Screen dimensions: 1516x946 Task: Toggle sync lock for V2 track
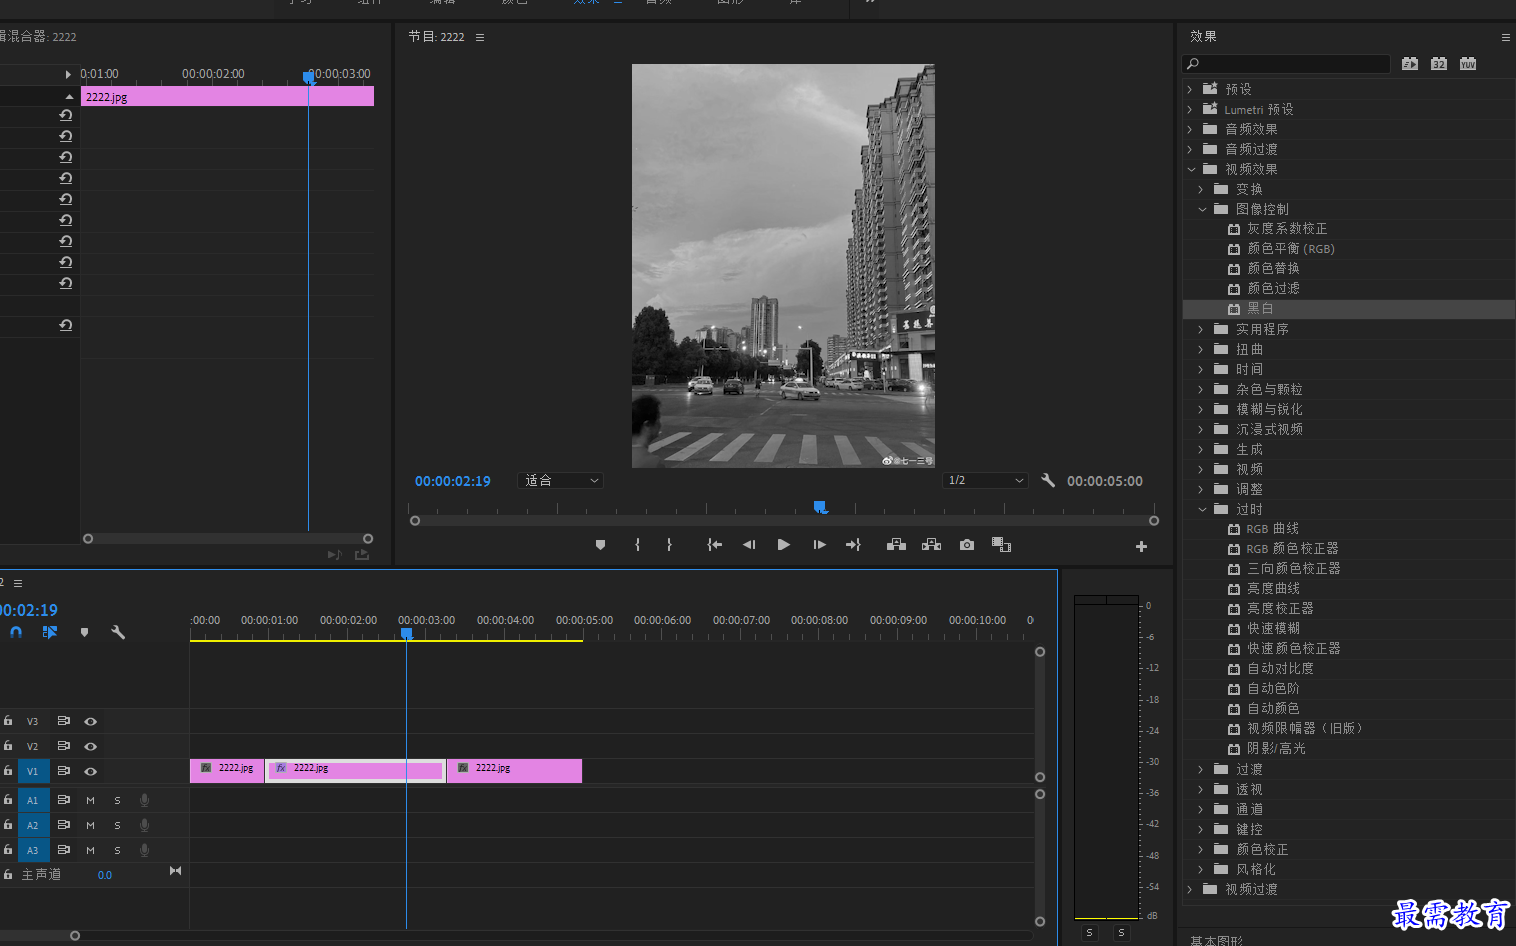[63, 746]
